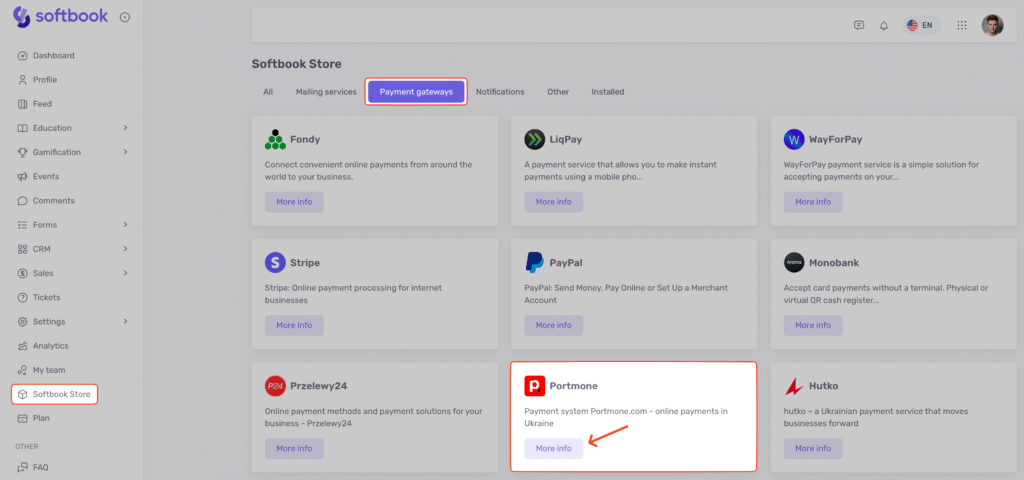Screen dimensions: 1024x480
Task: Open Analytics from the sidebar
Action: [x=50, y=346]
